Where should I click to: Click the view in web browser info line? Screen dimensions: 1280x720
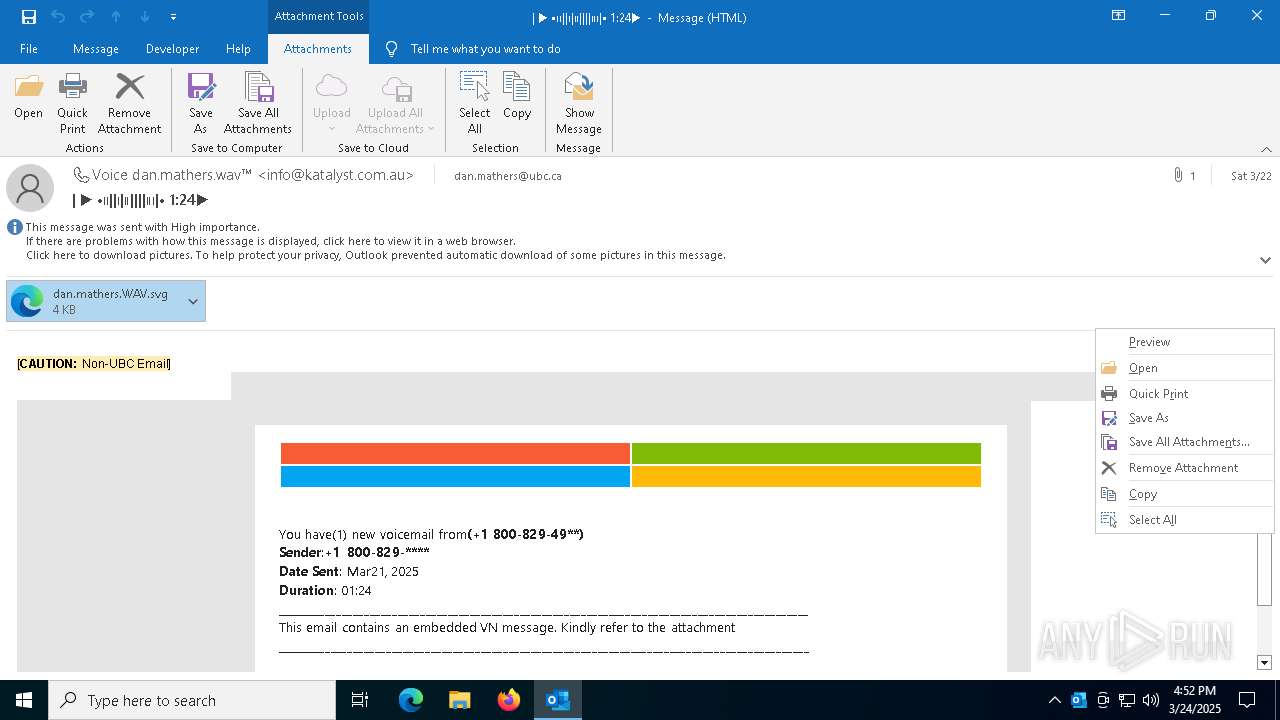(271, 241)
